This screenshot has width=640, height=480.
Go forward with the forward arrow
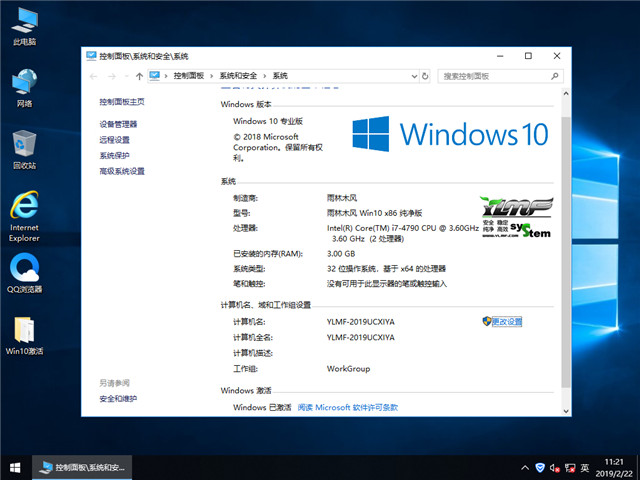click(x=112, y=76)
